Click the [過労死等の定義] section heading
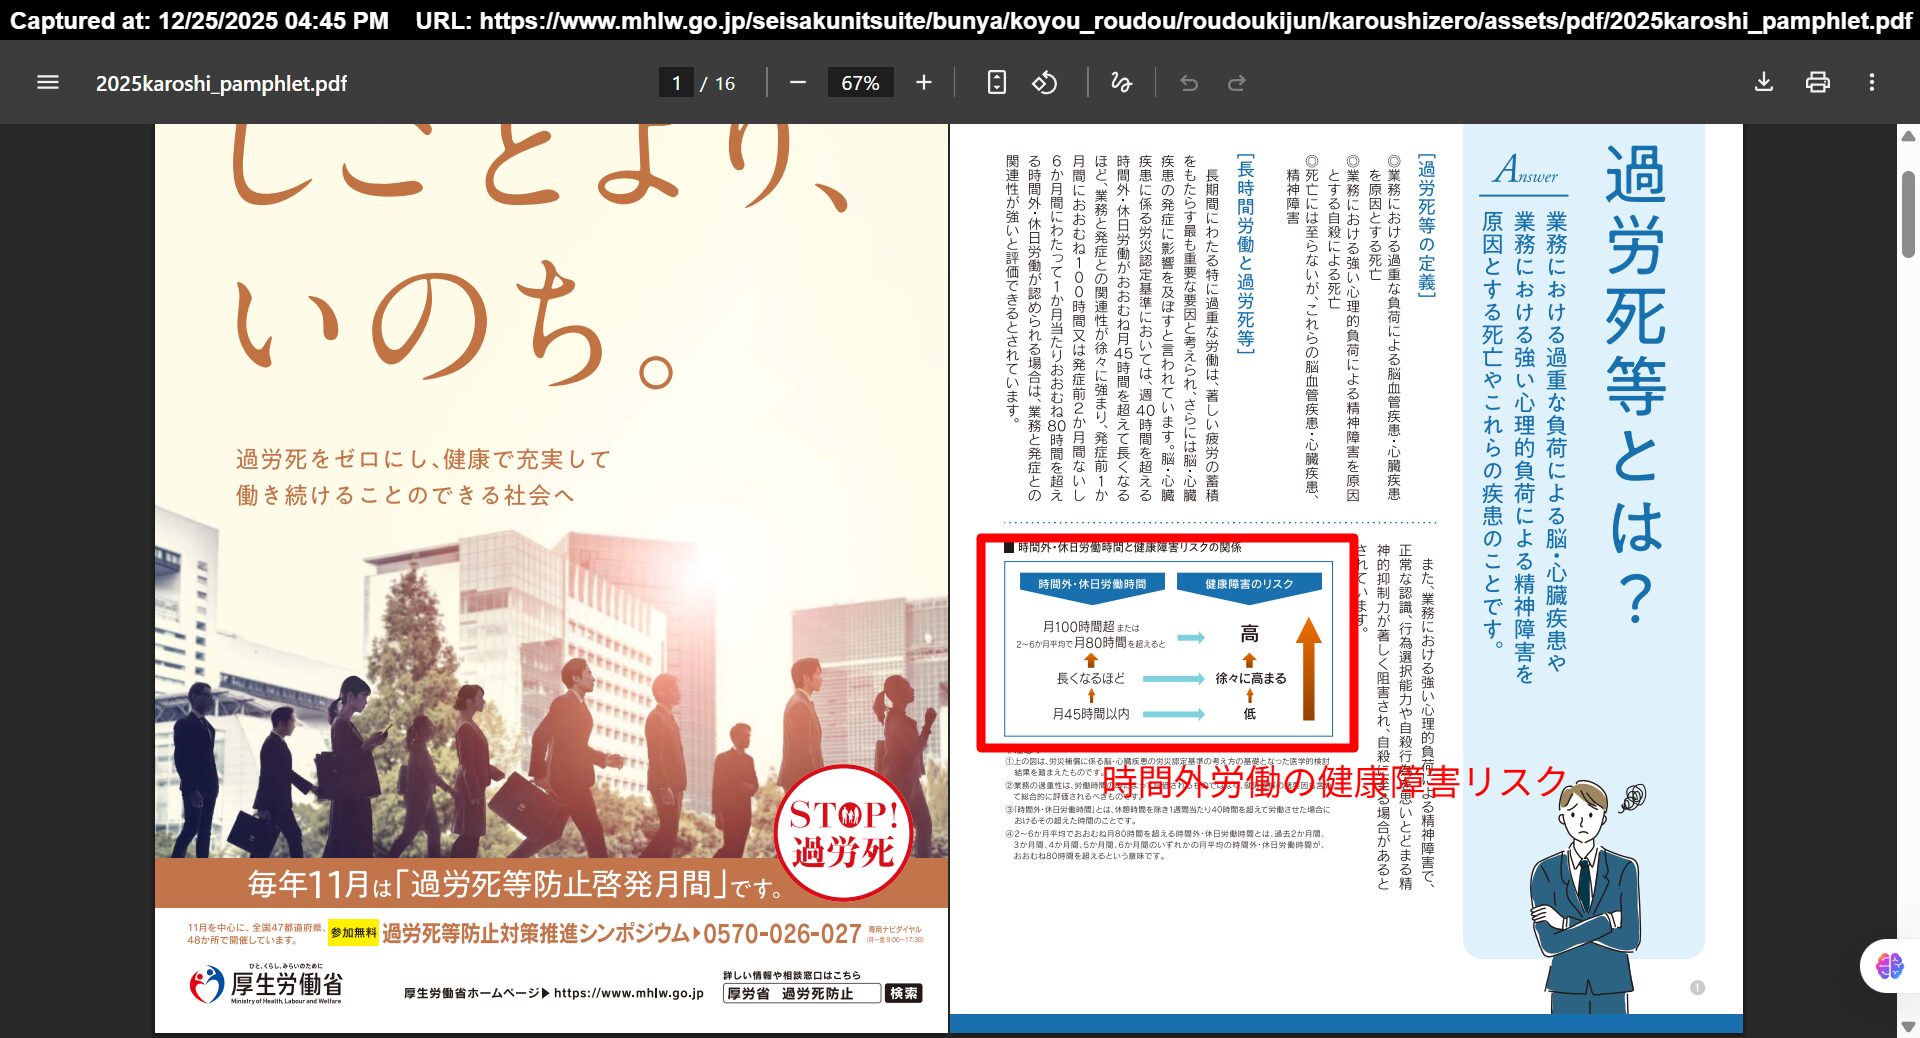 pyautogui.click(x=1426, y=225)
